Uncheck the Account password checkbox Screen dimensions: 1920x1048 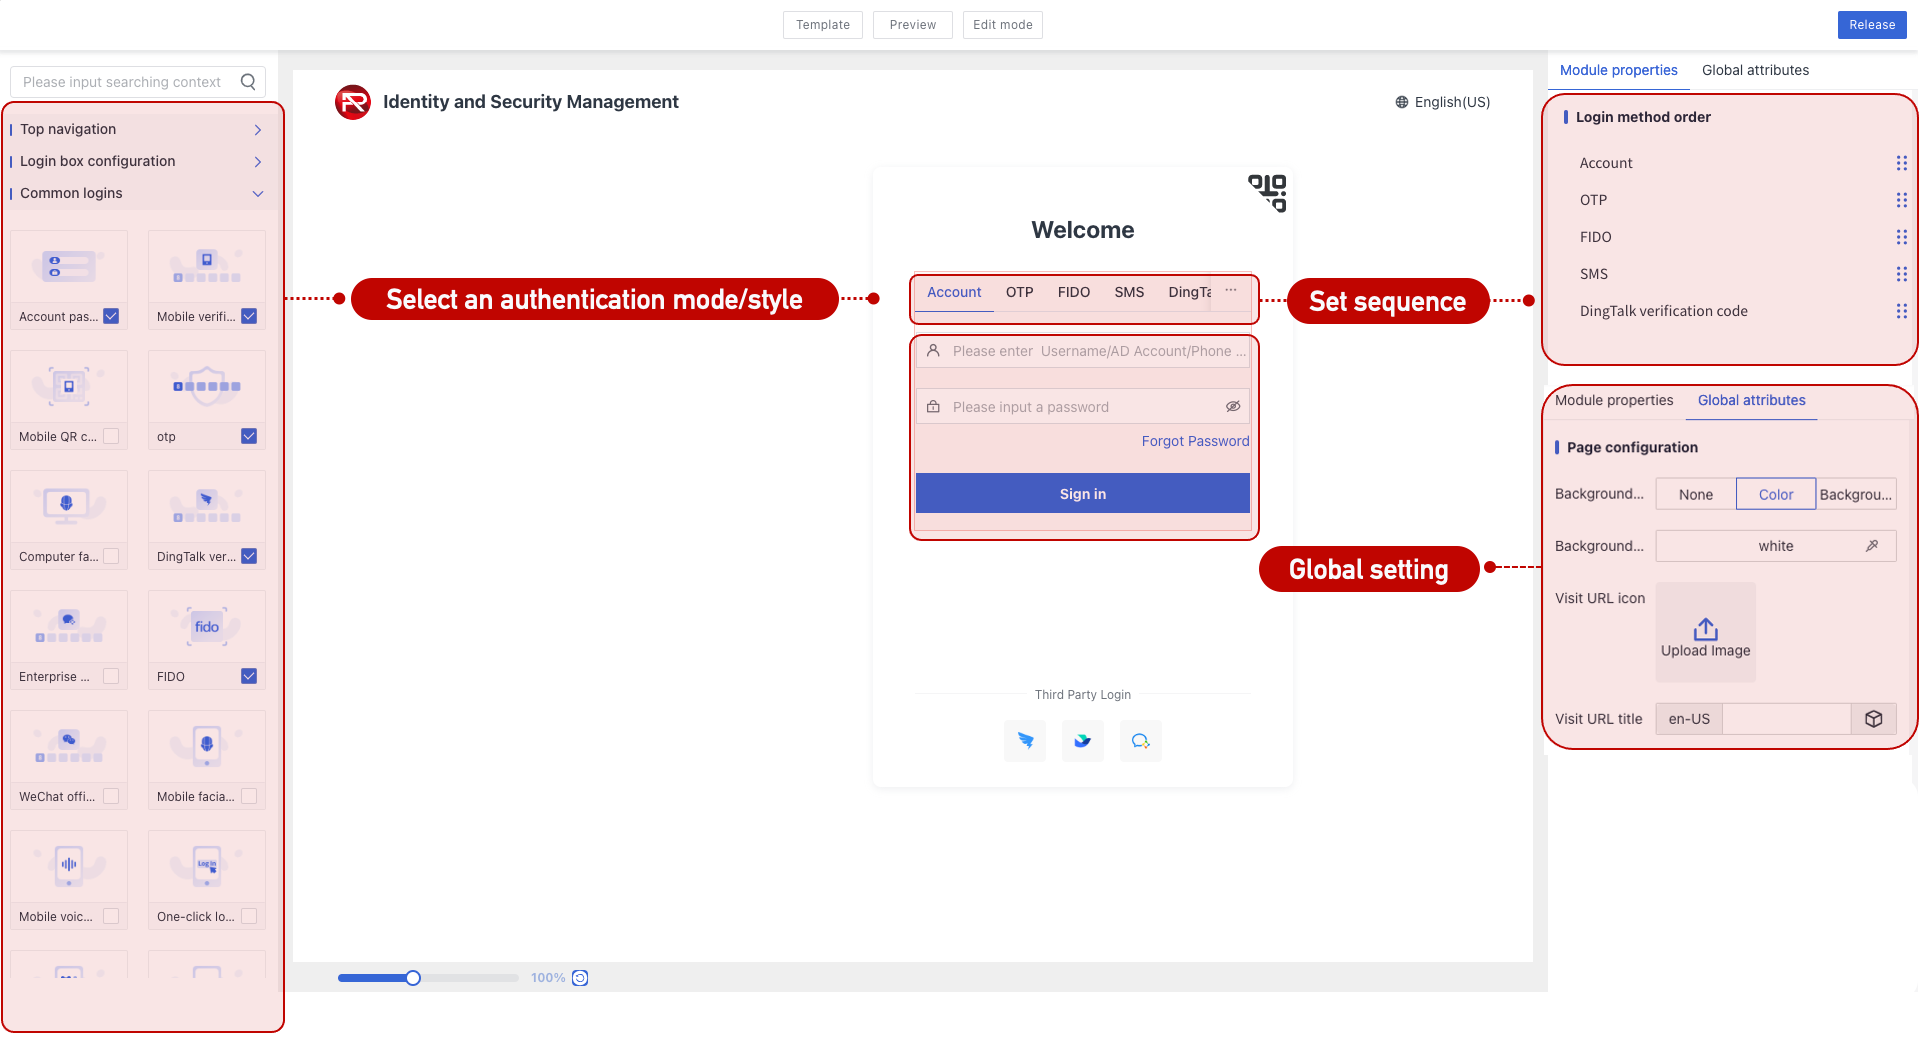[x=111, y=316]
